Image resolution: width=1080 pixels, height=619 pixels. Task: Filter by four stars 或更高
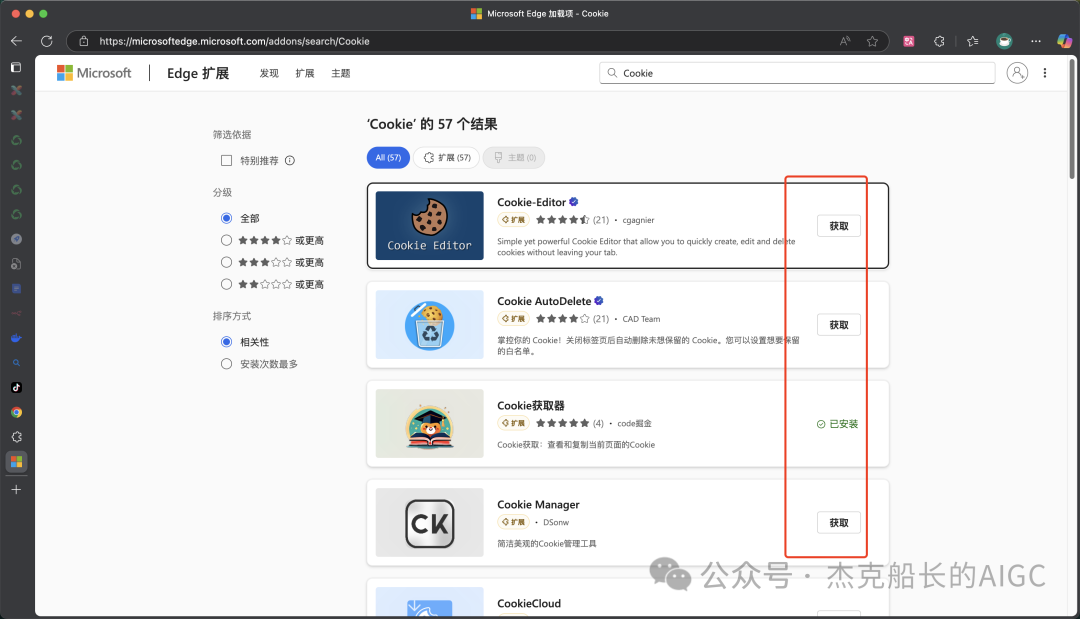coord(226,240)
